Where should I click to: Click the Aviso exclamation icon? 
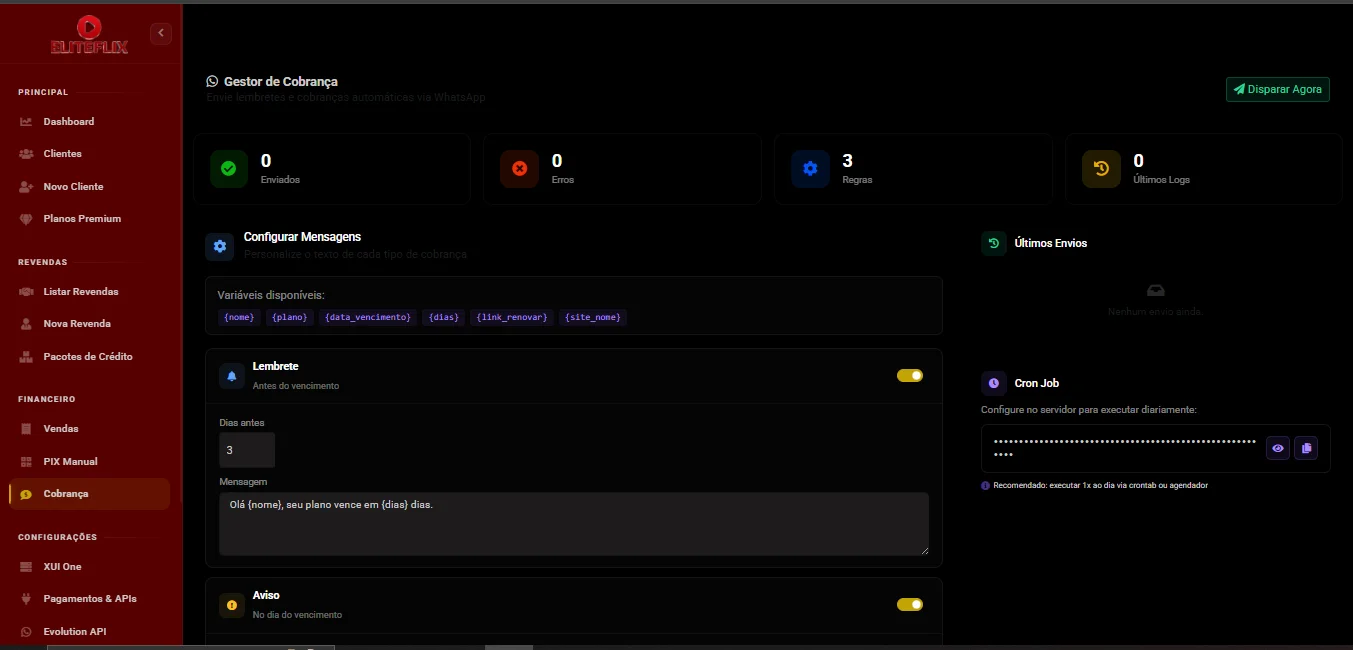pos(232,605)
